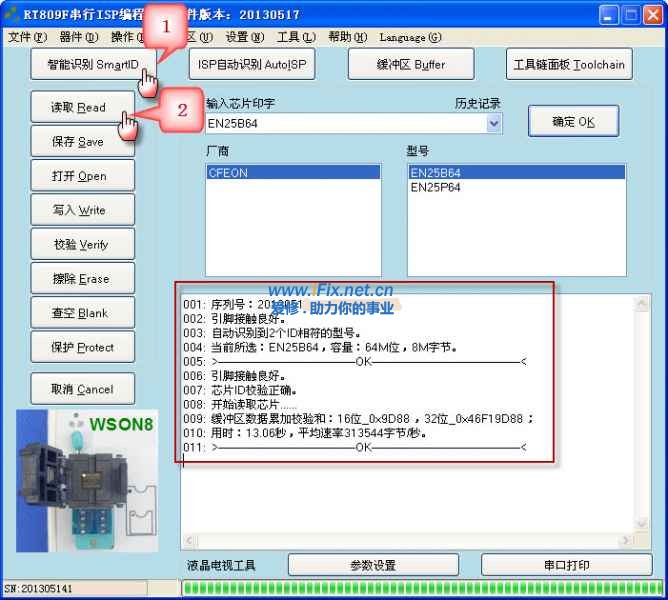
Task: Click log line 003 自动识别到2个ID
Action: 272,333
